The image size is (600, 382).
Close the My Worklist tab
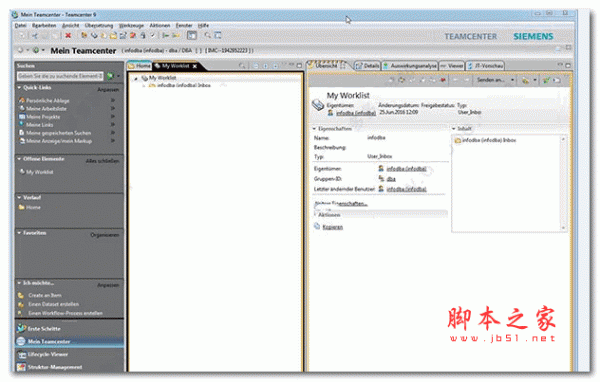(x=195, y=66)
